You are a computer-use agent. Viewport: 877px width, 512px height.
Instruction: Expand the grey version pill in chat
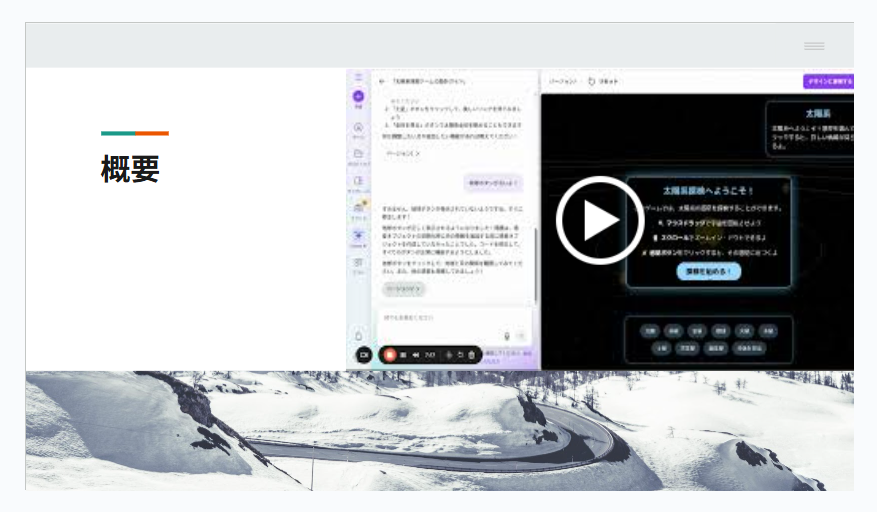pyautogui.click(x=402, y=289)
